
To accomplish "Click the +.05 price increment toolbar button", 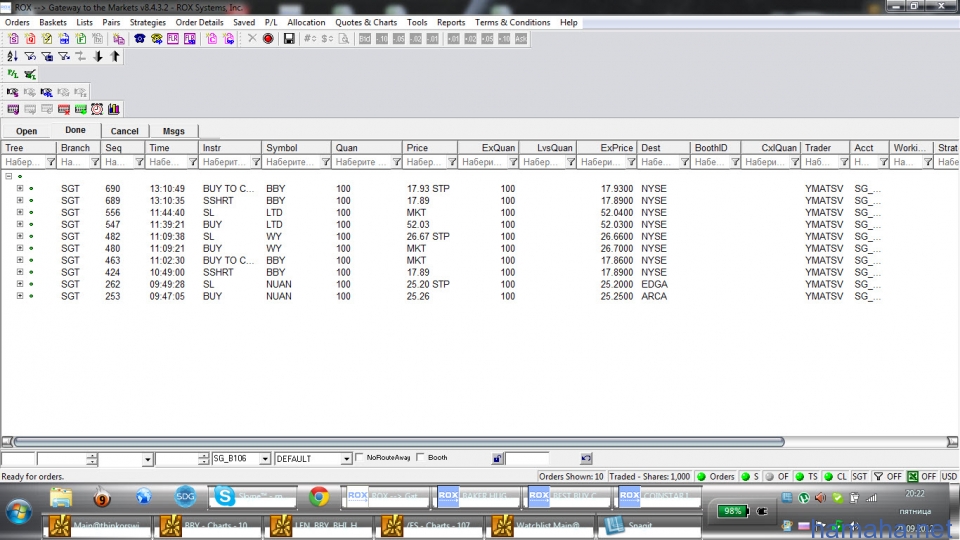I will coord(487,39).
